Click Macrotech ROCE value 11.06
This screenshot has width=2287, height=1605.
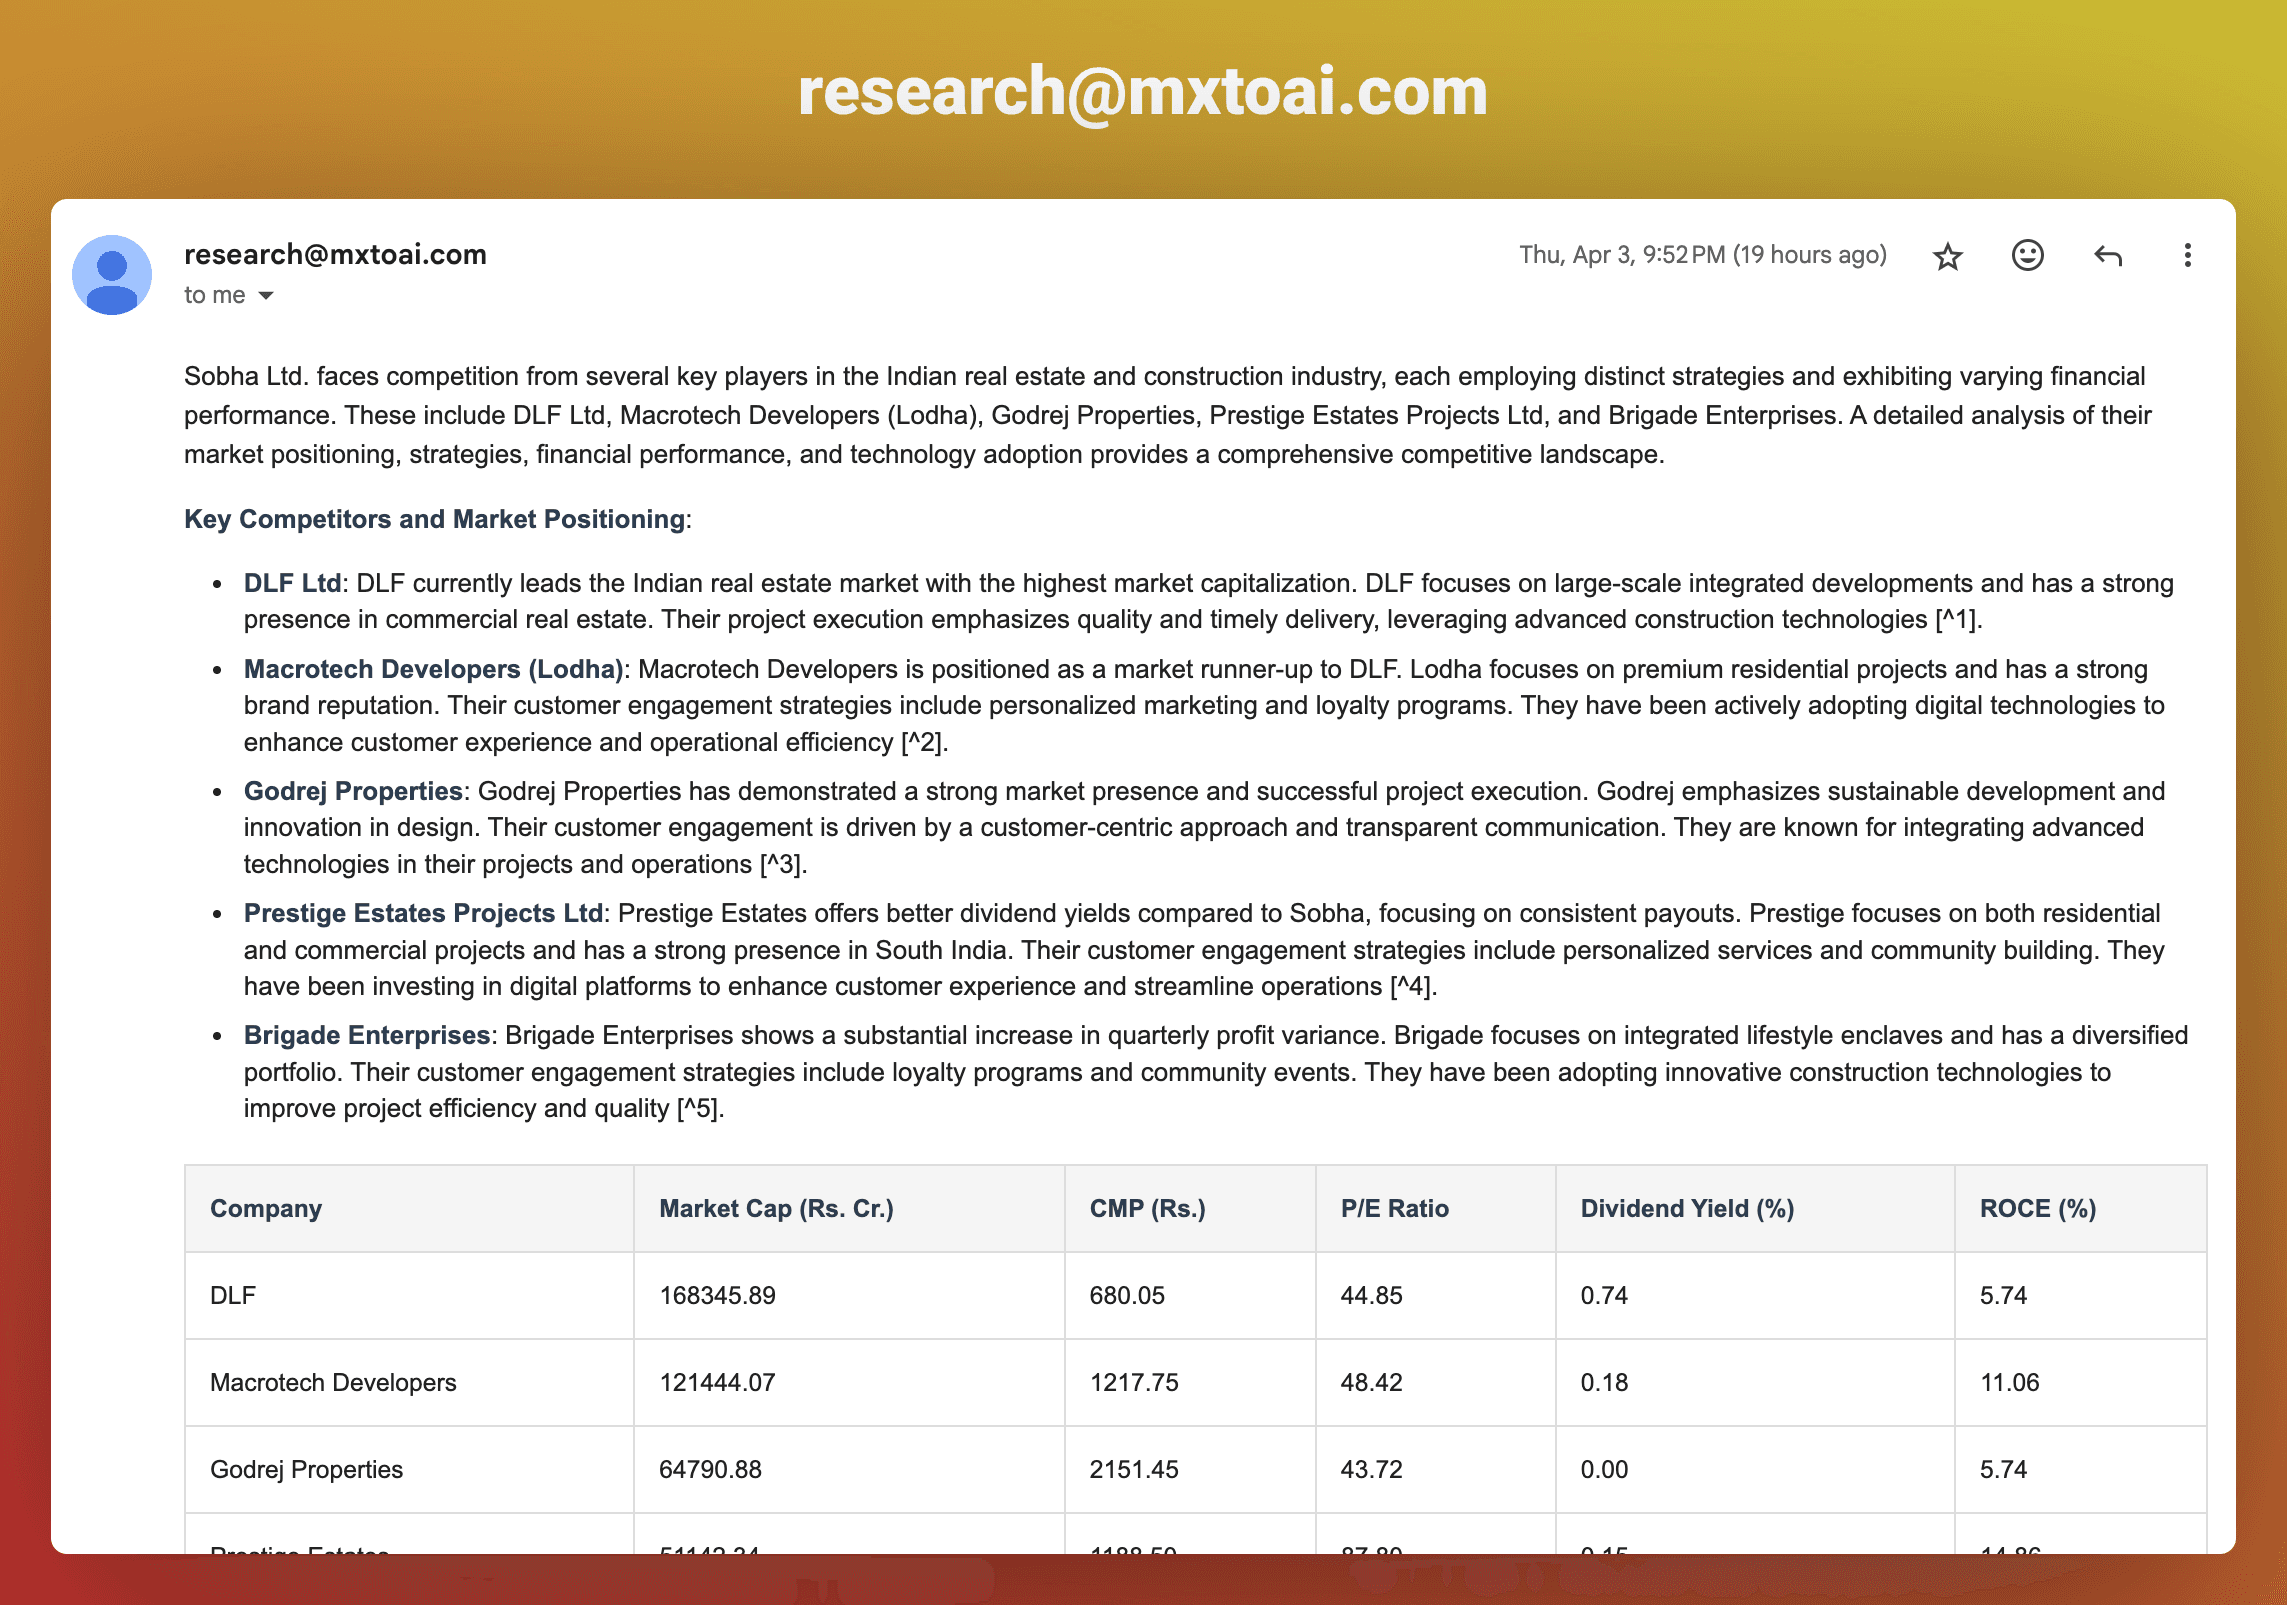pos(2009,1382)
